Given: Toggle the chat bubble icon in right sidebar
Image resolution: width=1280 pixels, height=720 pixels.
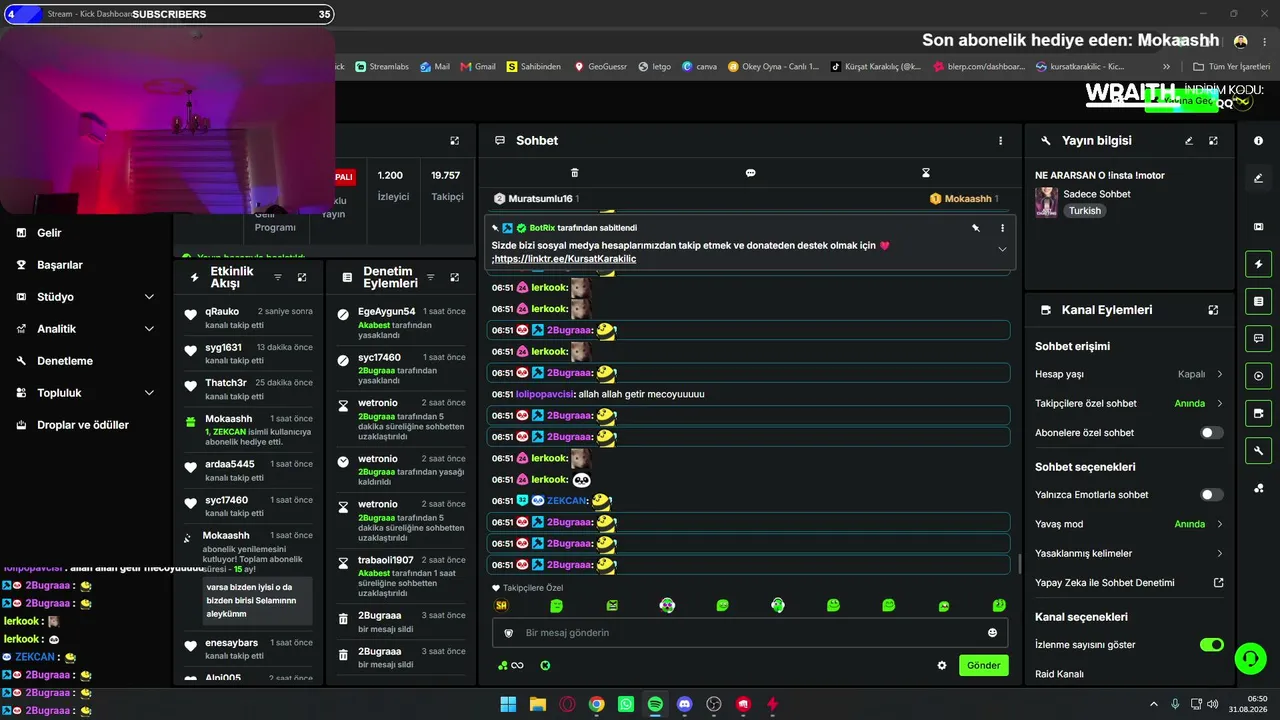Looking at the screenshot, I should 1258,338.
